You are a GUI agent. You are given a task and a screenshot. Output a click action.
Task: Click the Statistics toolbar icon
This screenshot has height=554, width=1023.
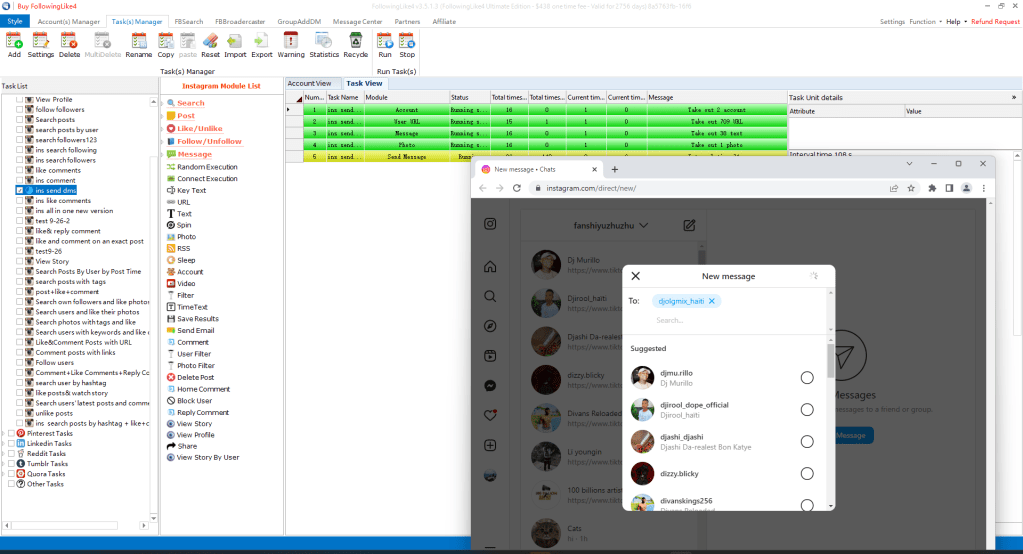tap(324, 44)
